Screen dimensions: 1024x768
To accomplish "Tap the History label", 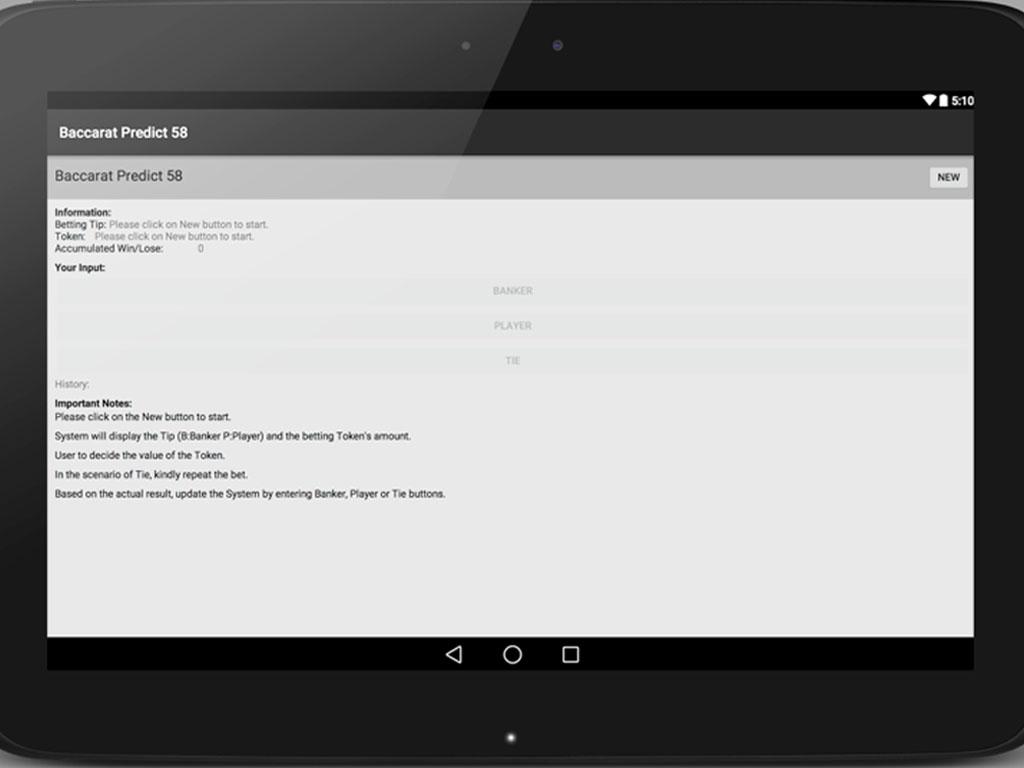I will point(72,384).
